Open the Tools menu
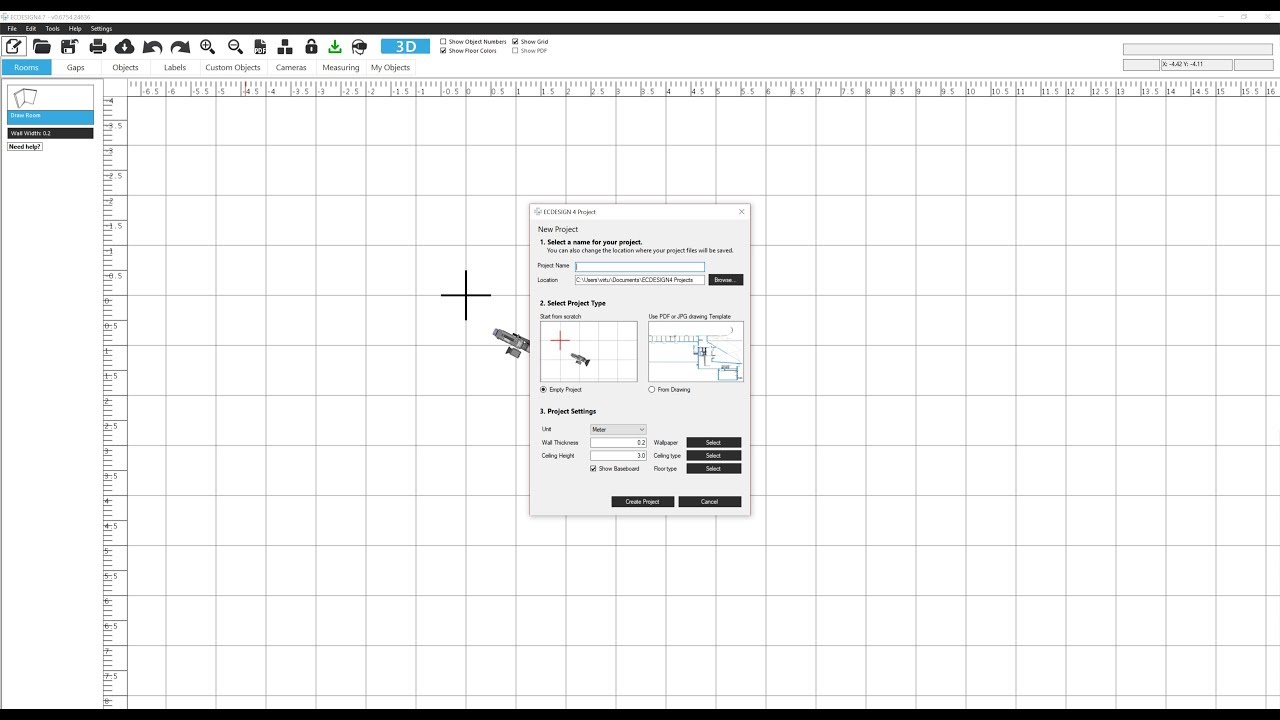This screenshot has height=720, width=1280. click(52, 29)
